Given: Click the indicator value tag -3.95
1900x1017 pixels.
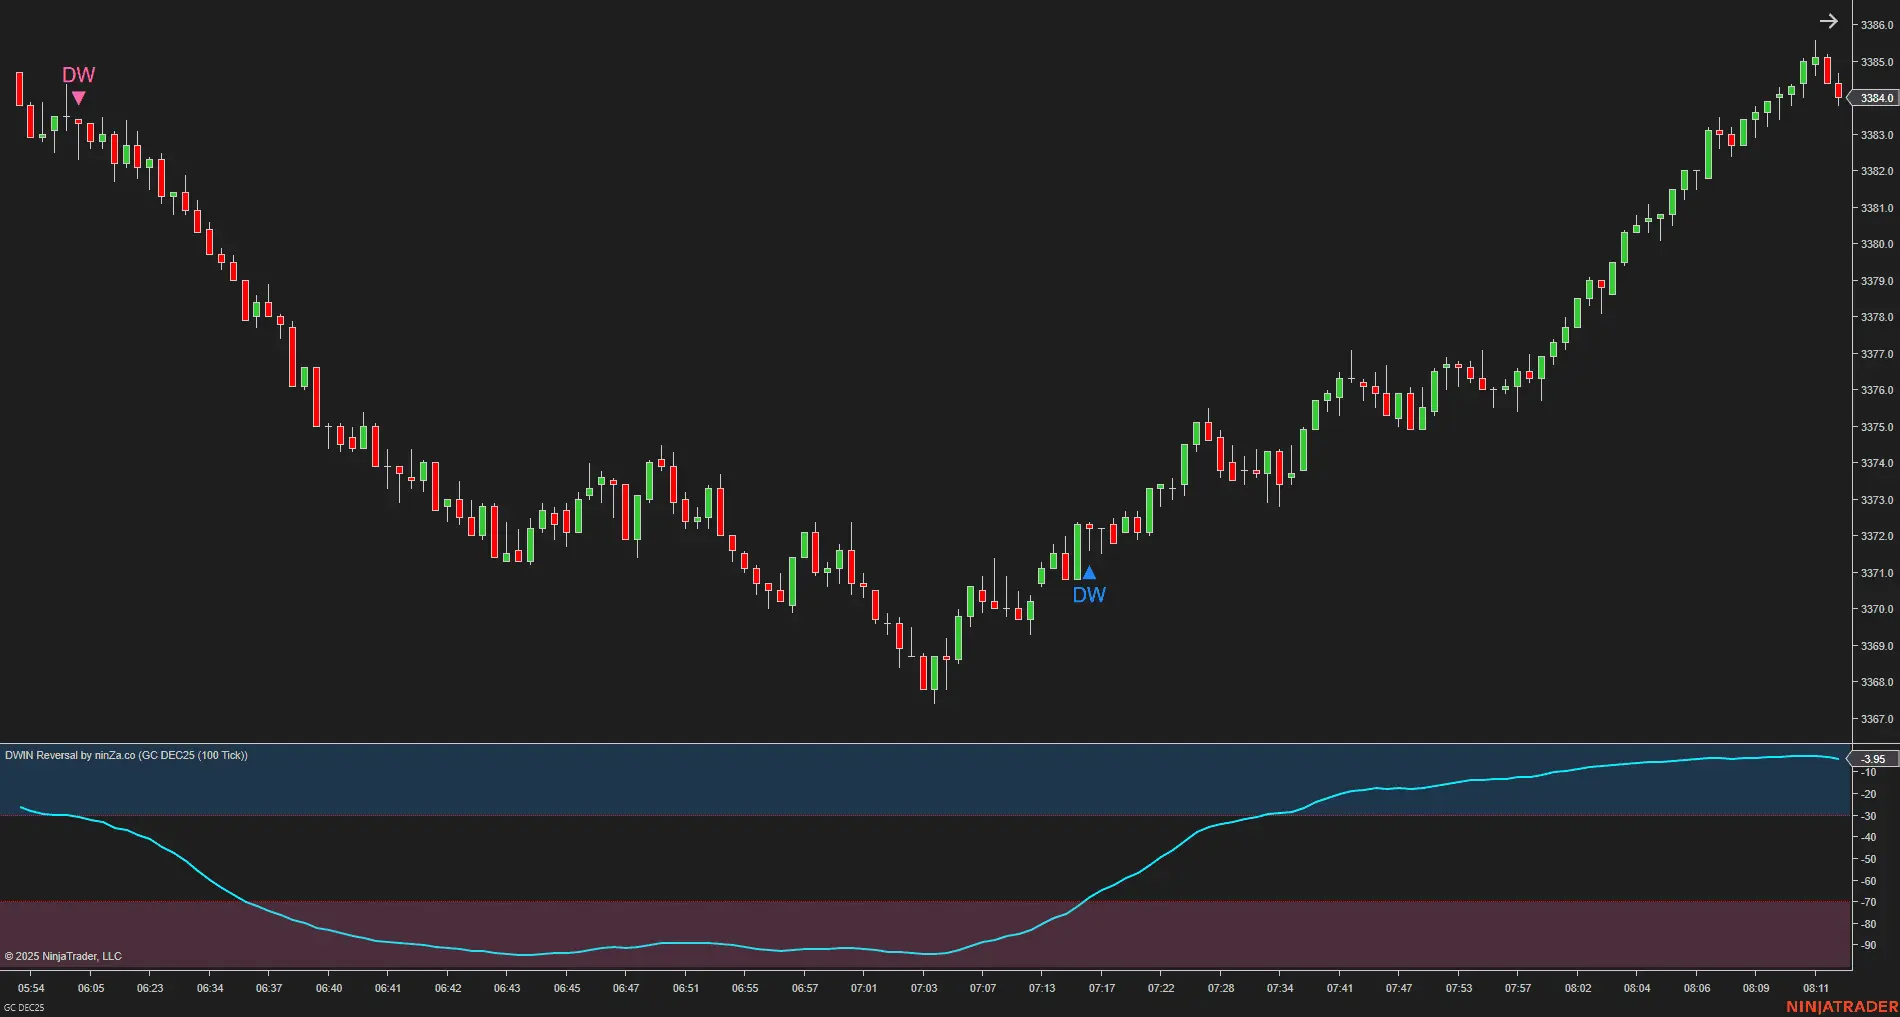Looking at the screenshot, I should [1872, 759].
